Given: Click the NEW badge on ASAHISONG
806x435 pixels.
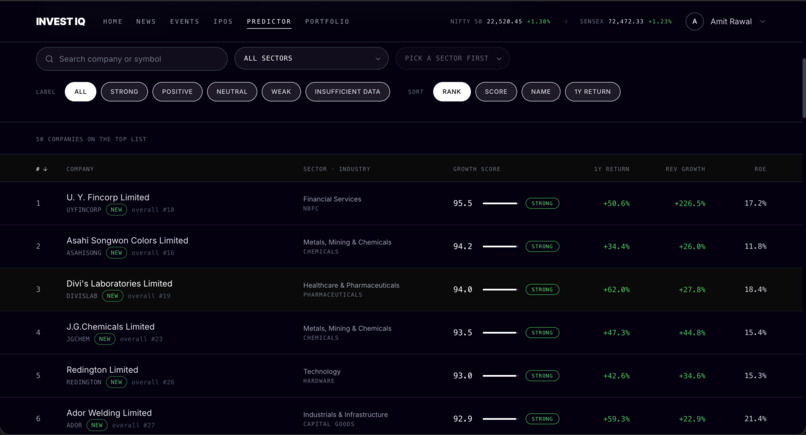Looking at the screenshot, I should click(x=116, y=253).
